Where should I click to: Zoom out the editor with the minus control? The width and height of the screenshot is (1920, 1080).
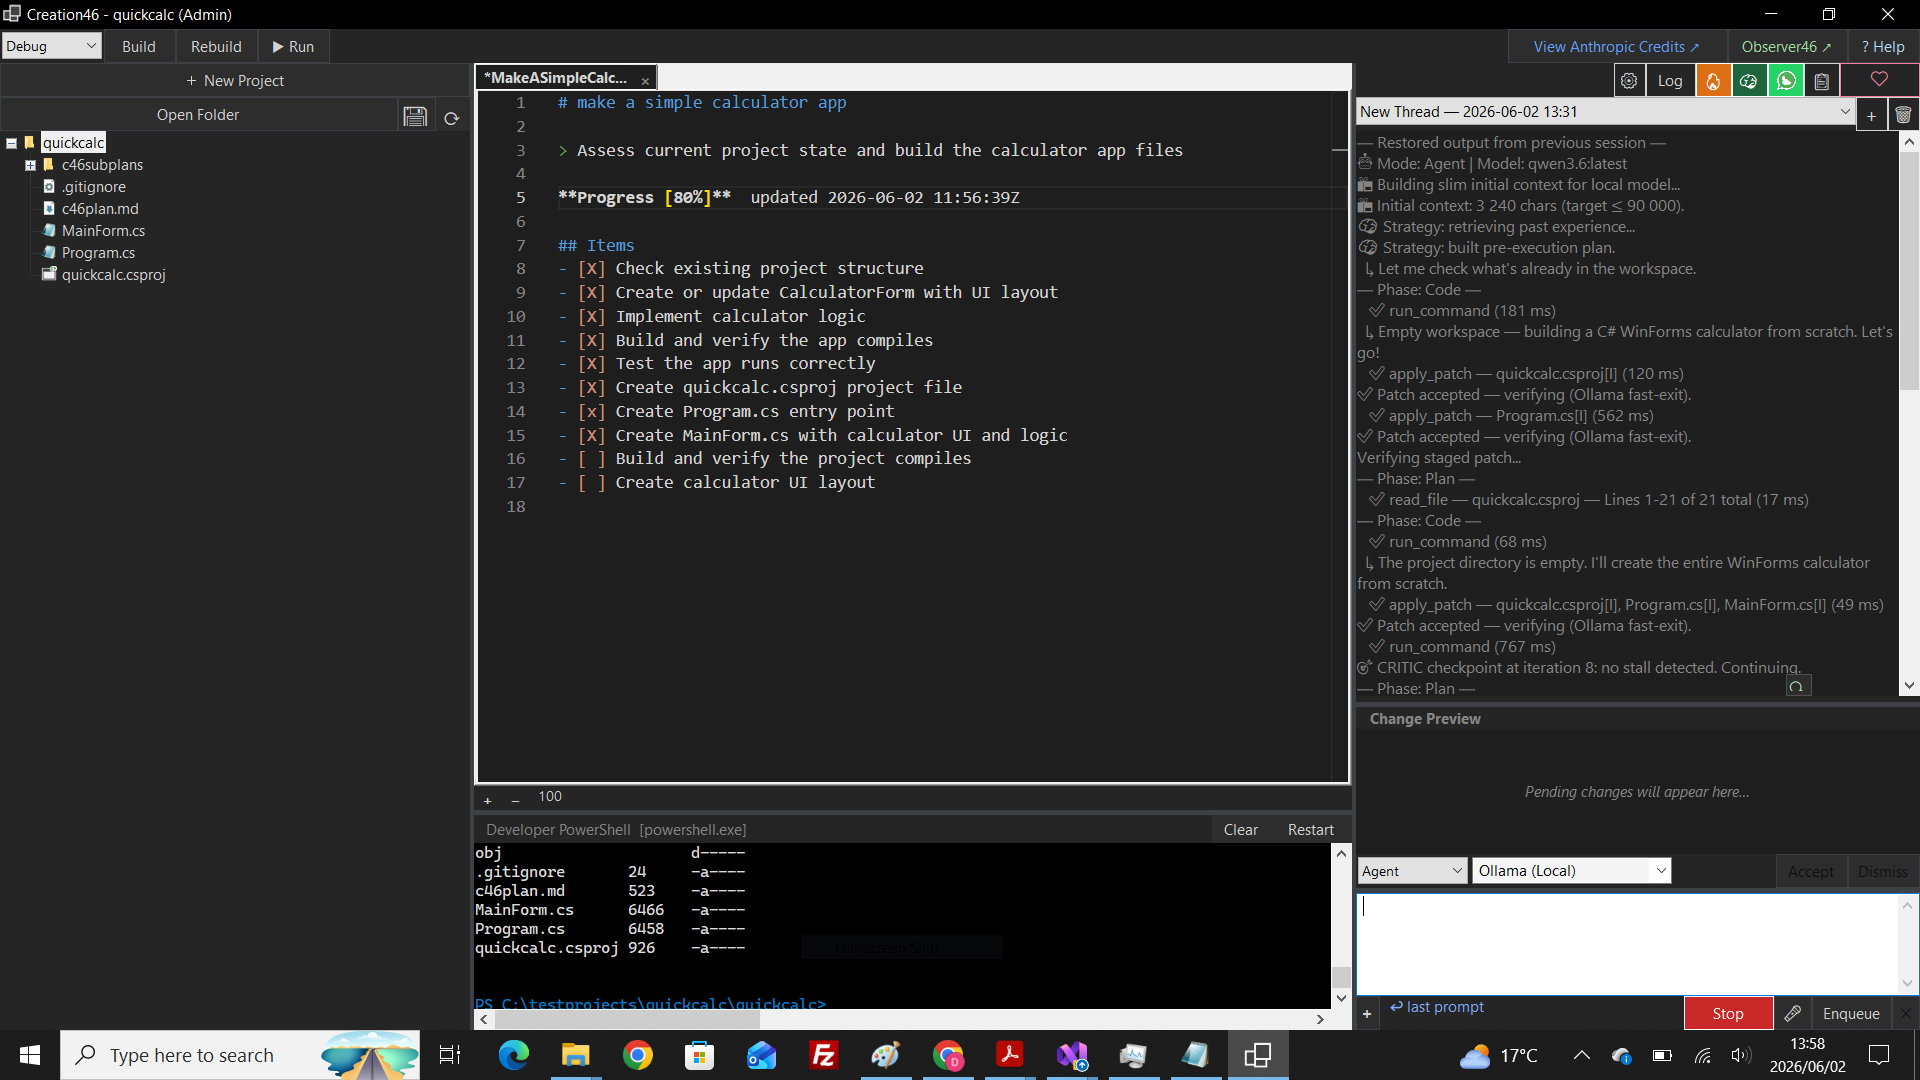[x=515, y=800]
